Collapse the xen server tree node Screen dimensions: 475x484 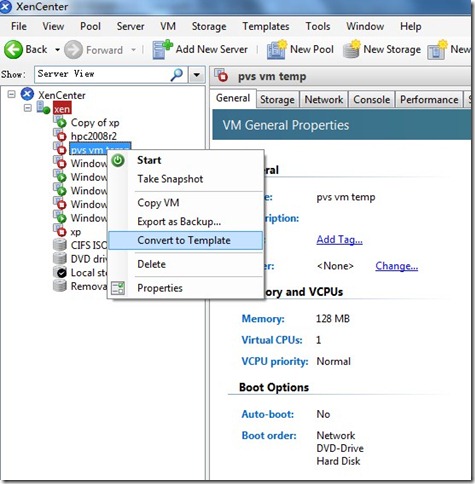28,108
